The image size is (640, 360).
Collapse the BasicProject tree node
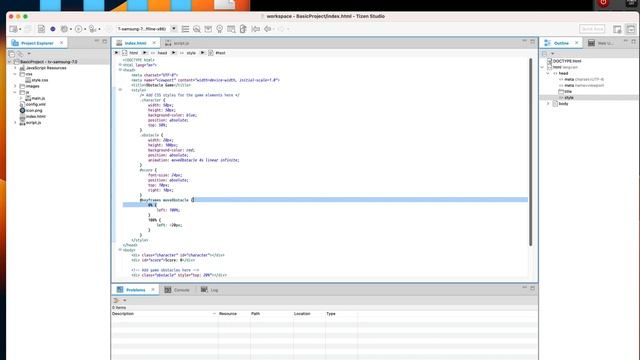(x=10, y=62)
